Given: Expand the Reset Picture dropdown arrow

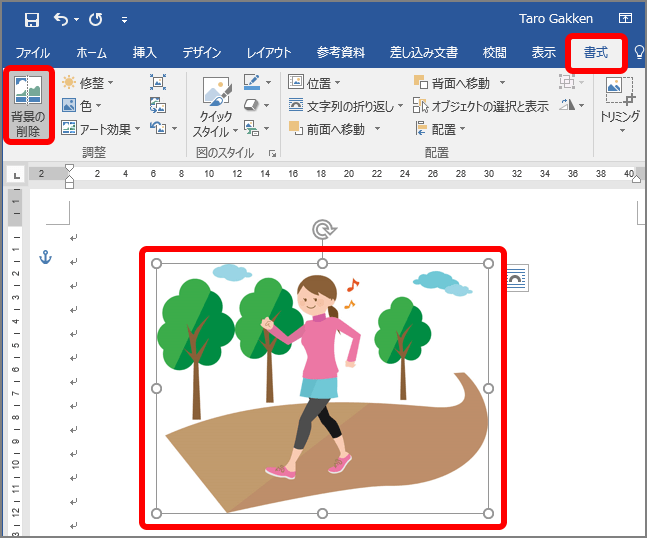Looking at the screenshot, I should click(175, 129).
